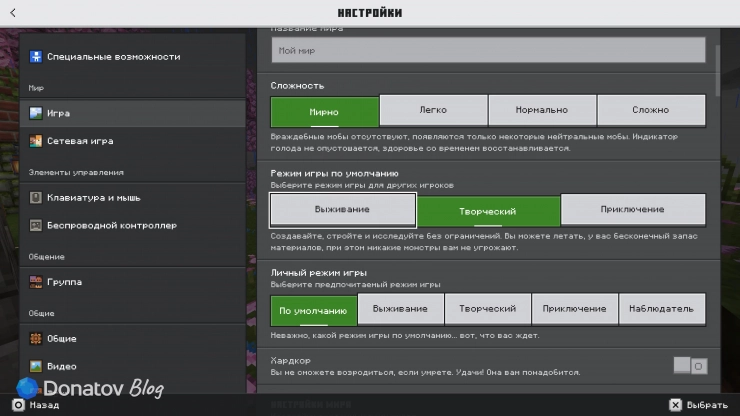
Task: Set difficulty to Легко
Action: tap(433, 110)
